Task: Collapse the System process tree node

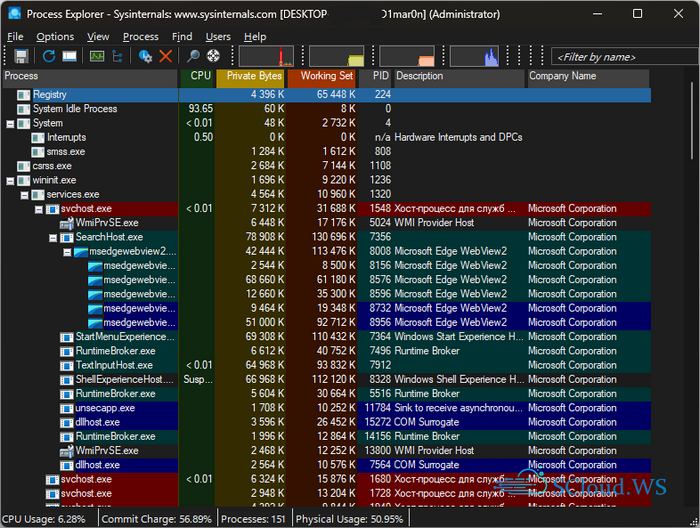Action: (10, 123)
